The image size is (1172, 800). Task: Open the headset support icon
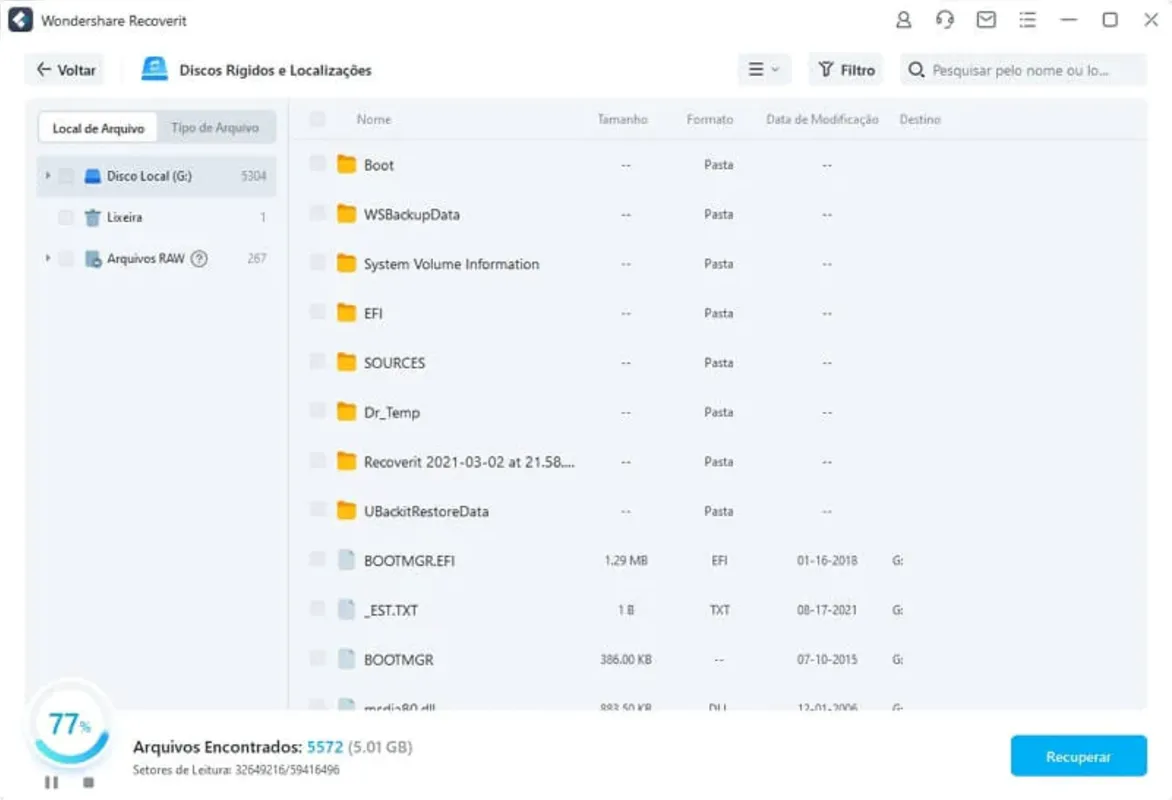coord(945,20)
